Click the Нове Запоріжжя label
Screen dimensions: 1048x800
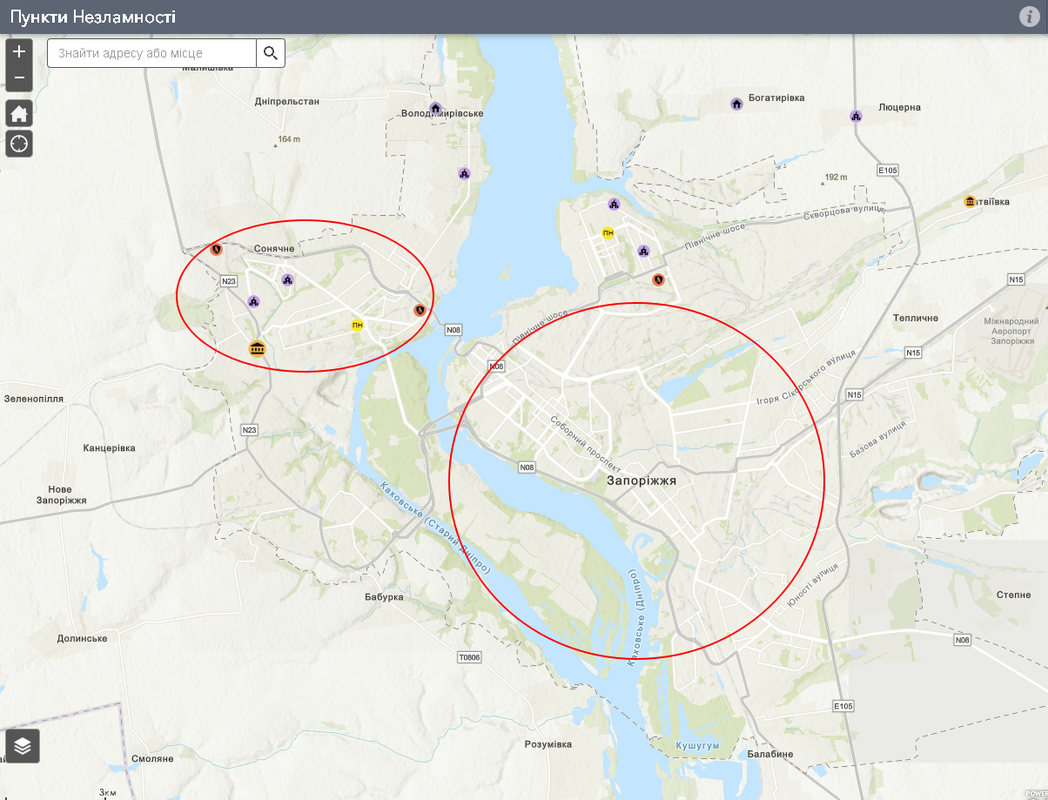coord(61,495)
